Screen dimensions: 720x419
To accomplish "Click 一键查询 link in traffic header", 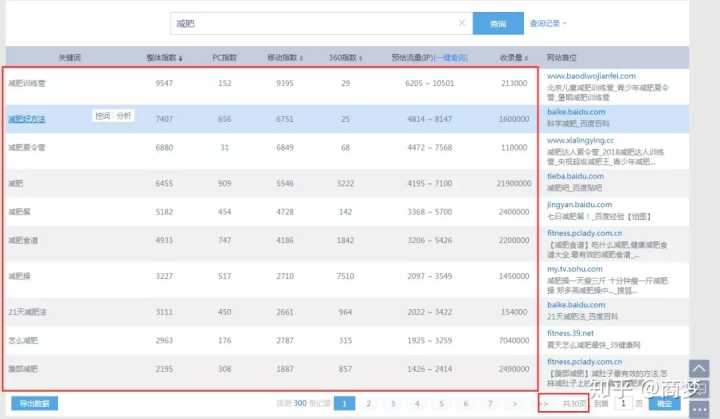I will click(x=452, y=58).
